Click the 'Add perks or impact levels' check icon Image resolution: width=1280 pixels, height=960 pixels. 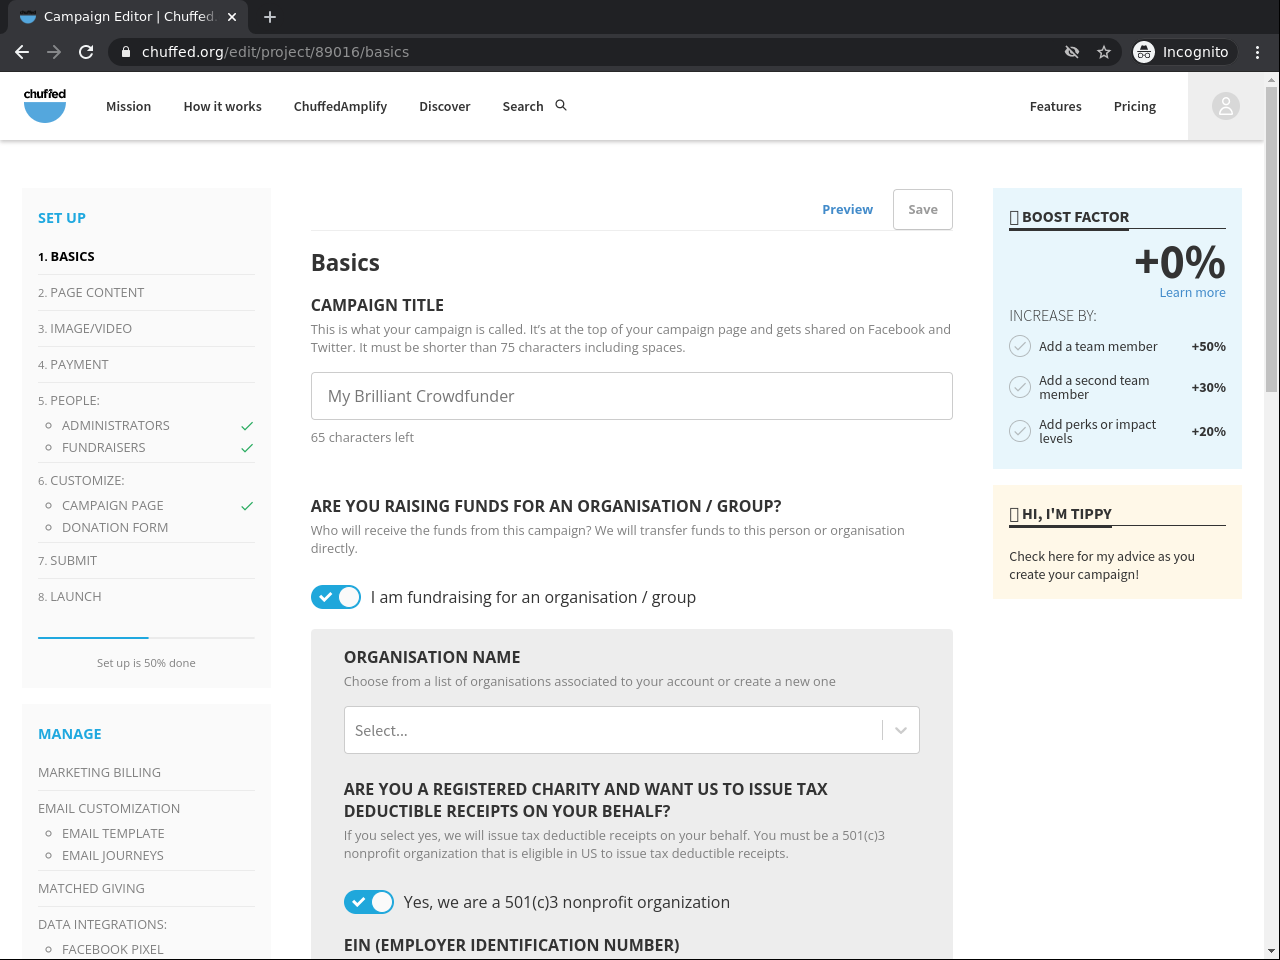point(1020,431)
